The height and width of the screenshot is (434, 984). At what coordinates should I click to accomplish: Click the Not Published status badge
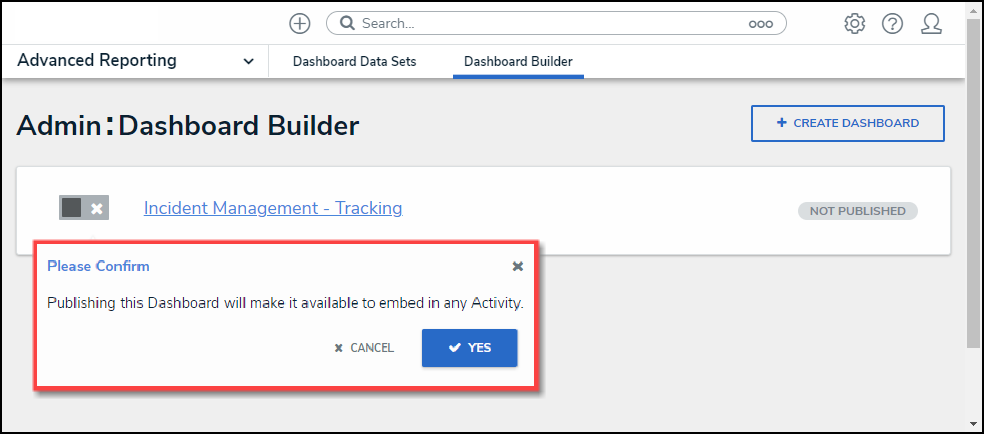tap(857, 211)
